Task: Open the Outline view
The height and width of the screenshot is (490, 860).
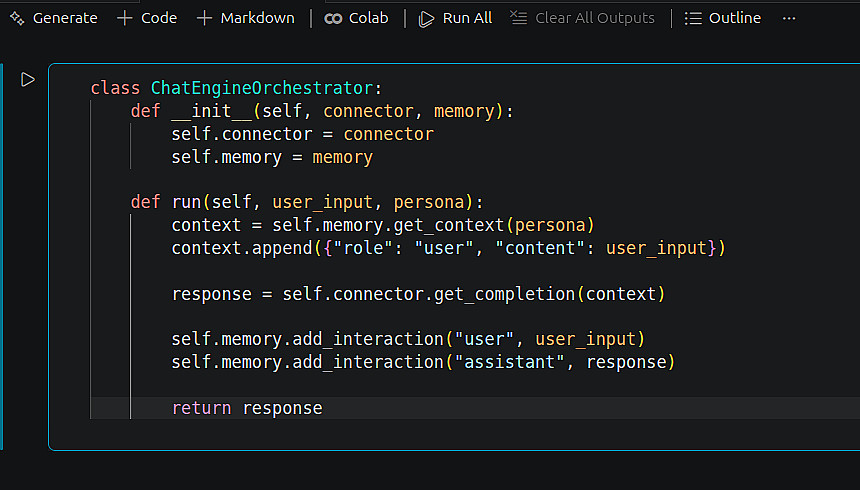Action: tap(723, 18)
